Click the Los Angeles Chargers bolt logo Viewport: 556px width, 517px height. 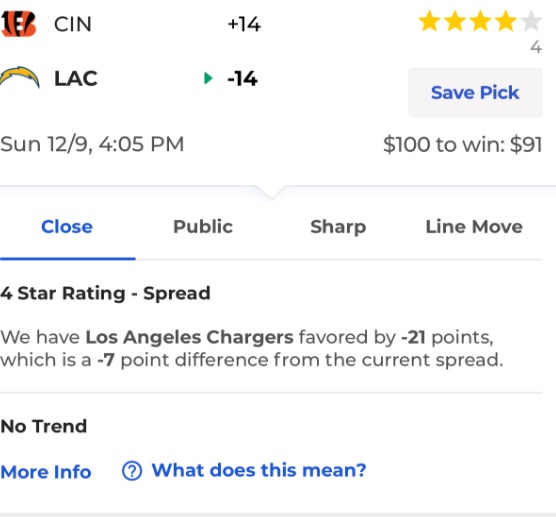coord(20,77)
